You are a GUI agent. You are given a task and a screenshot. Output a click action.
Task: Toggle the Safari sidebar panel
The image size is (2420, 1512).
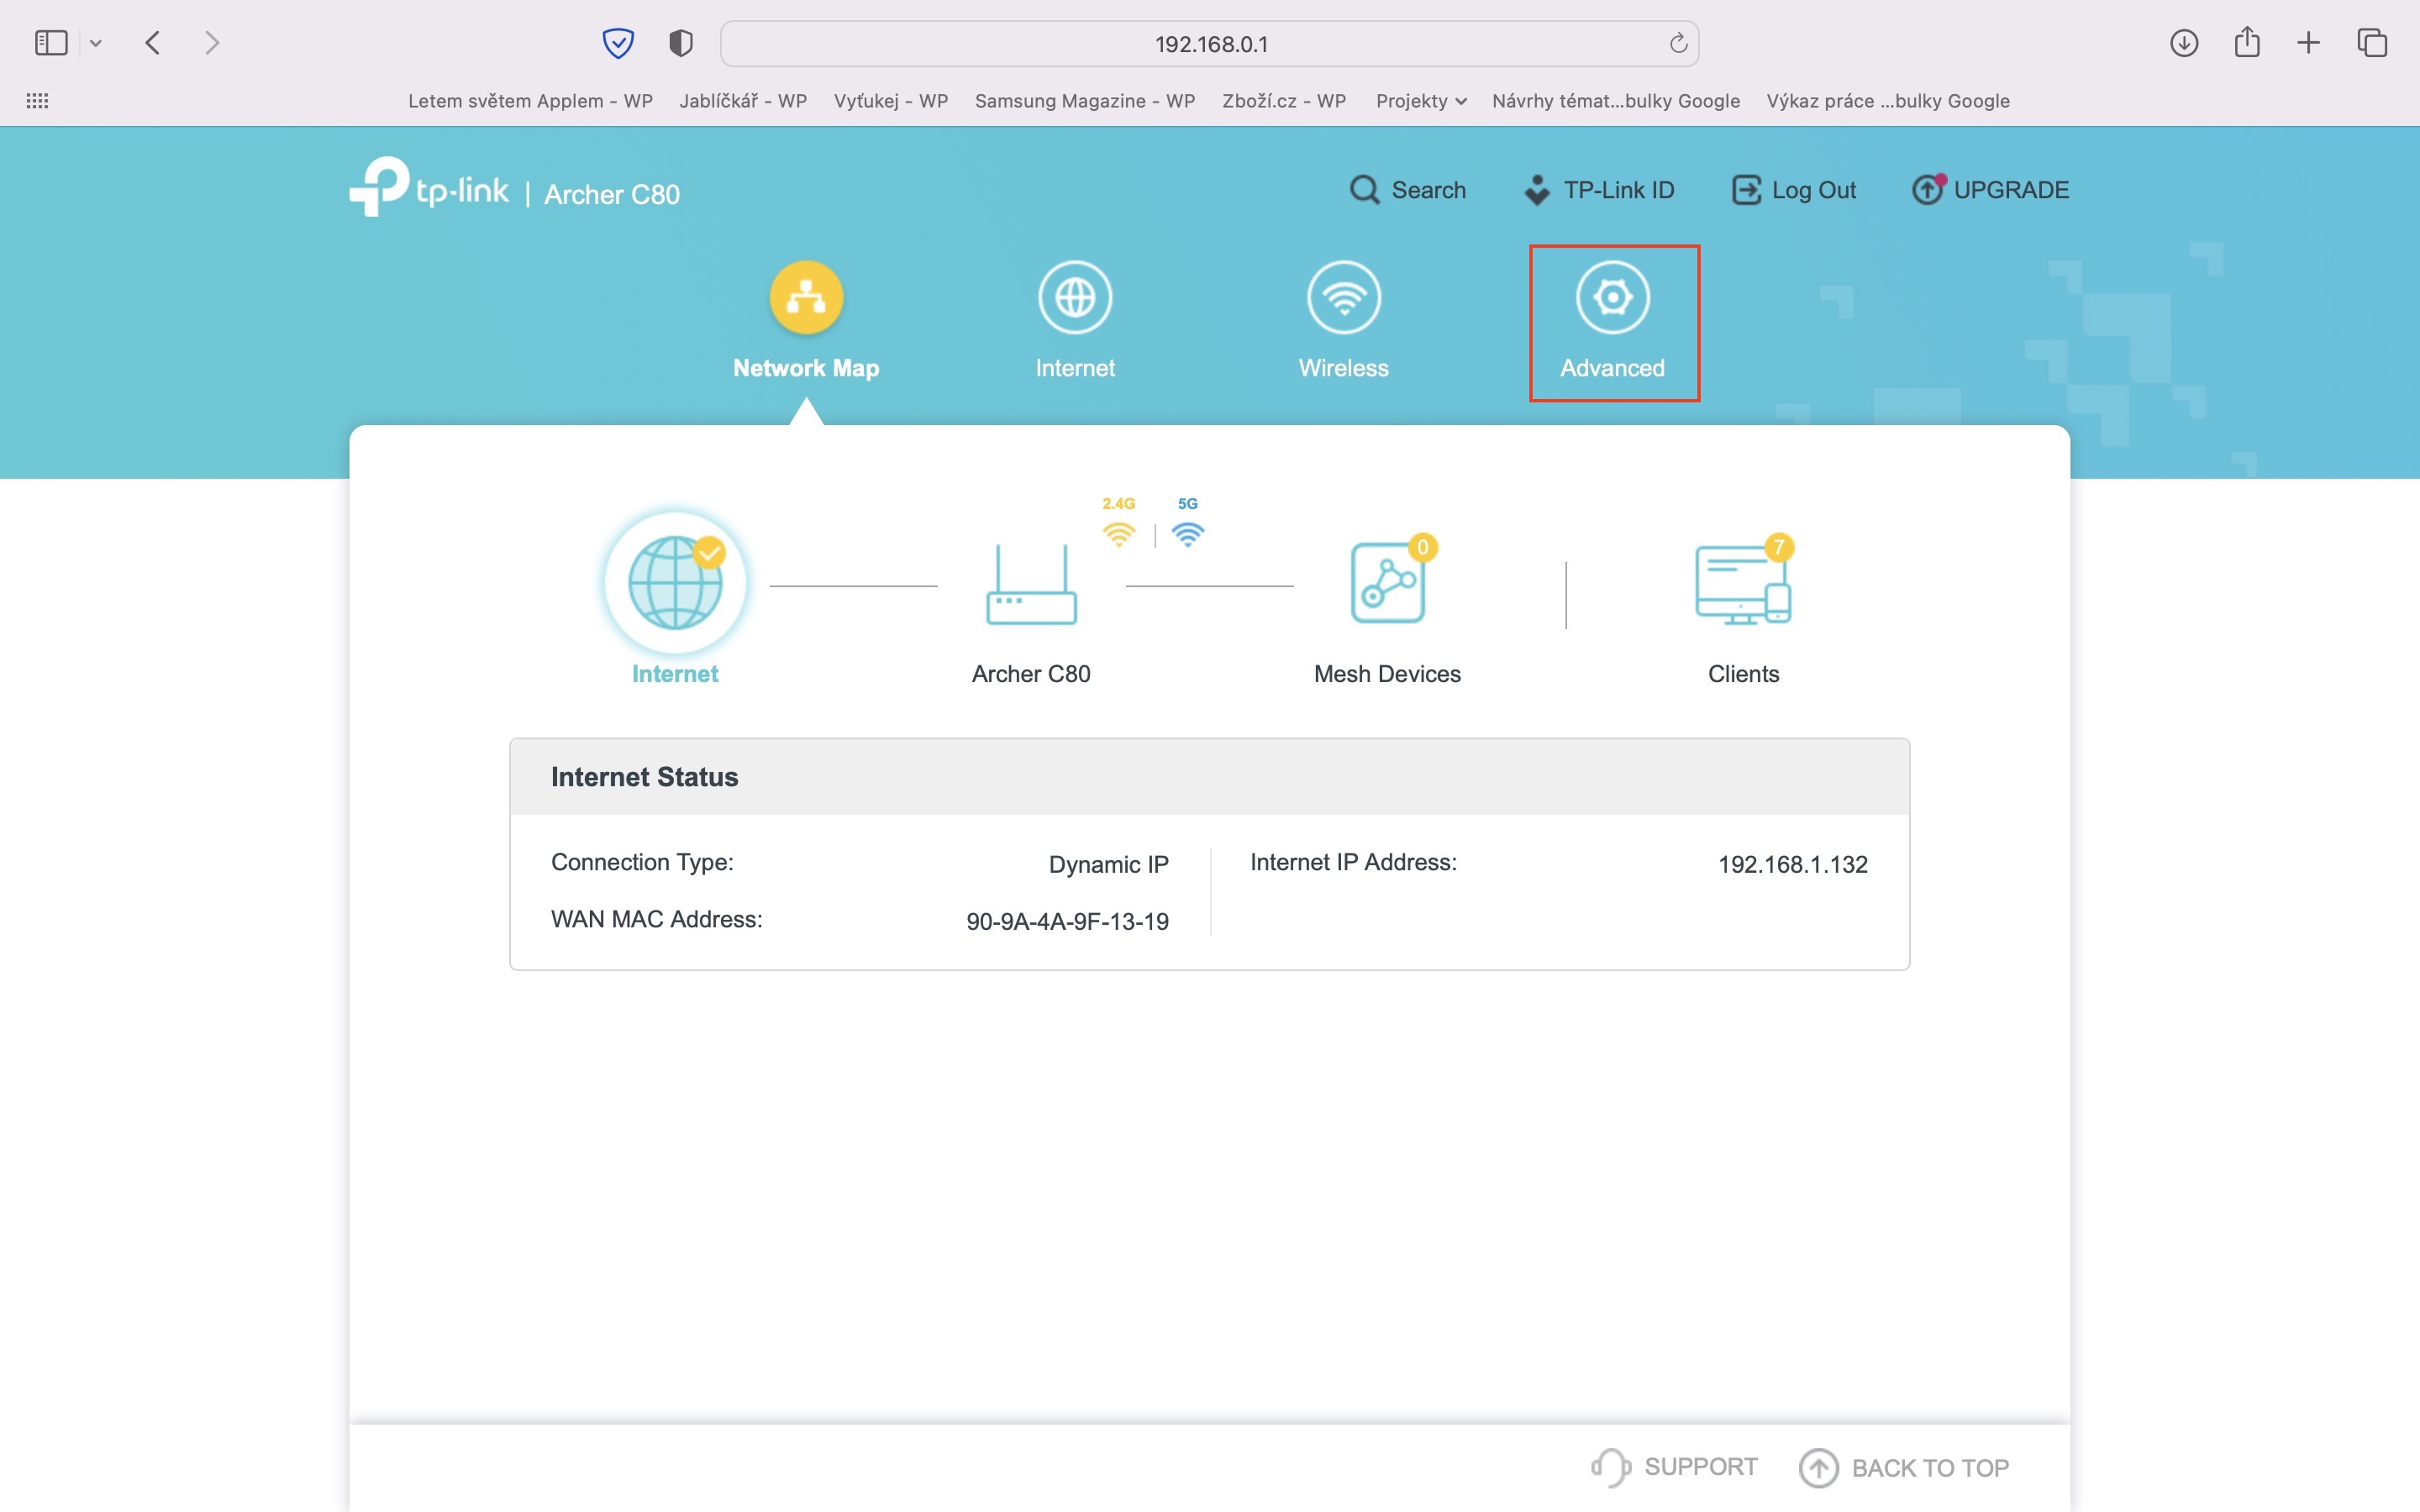[51, 43]
